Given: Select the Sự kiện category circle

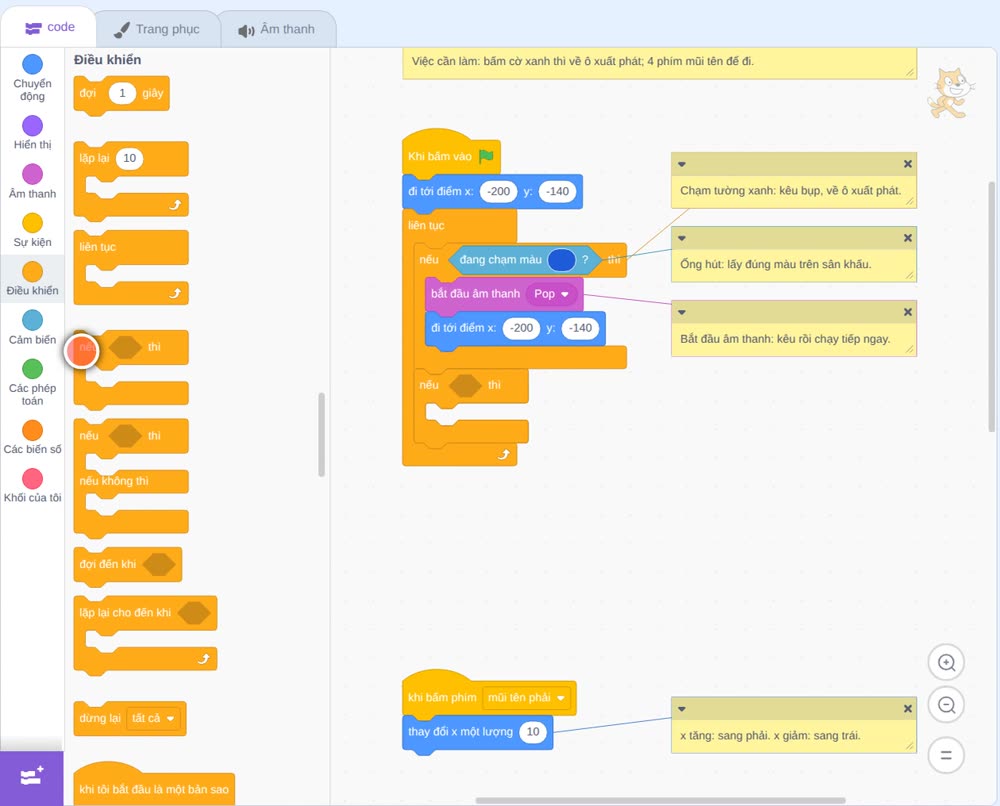Looking at the screenshot, I should (x=33, y=223).
